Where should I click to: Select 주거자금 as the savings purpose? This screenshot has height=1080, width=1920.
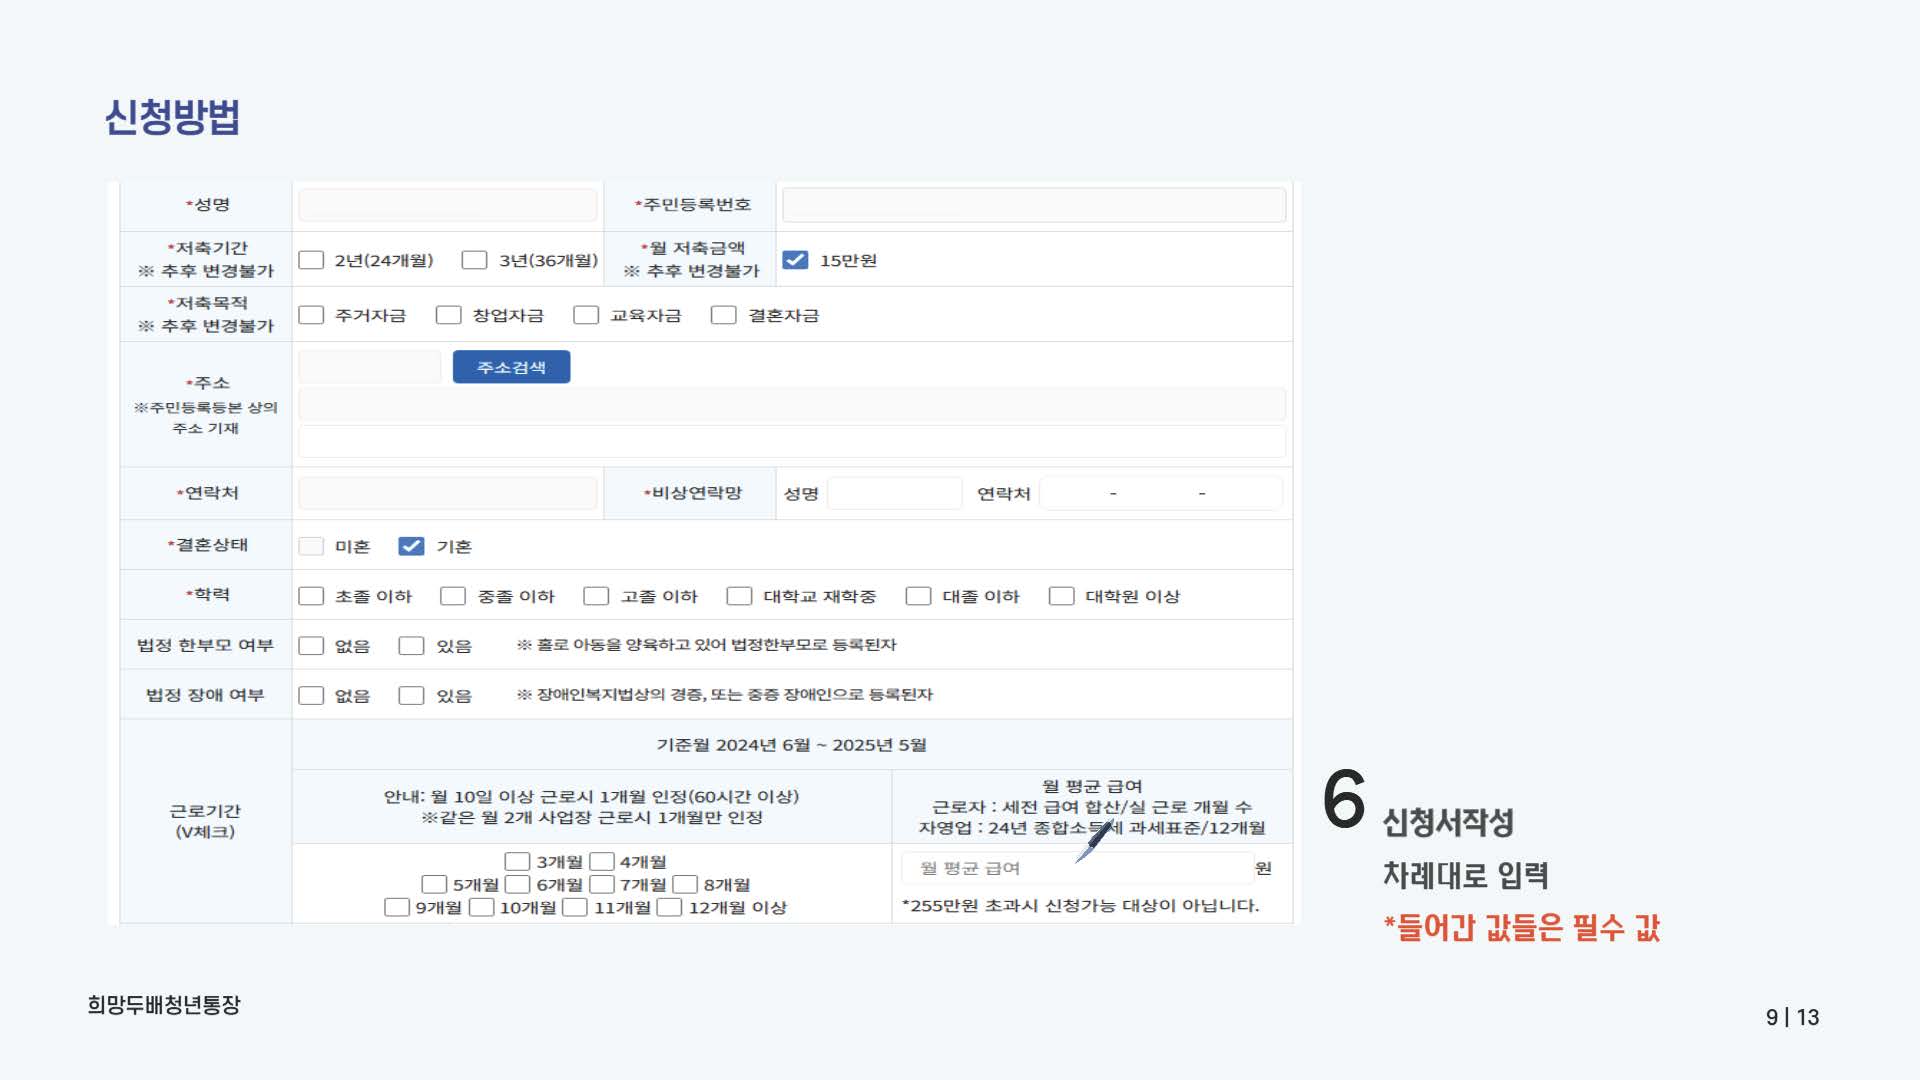pos(310,314)
